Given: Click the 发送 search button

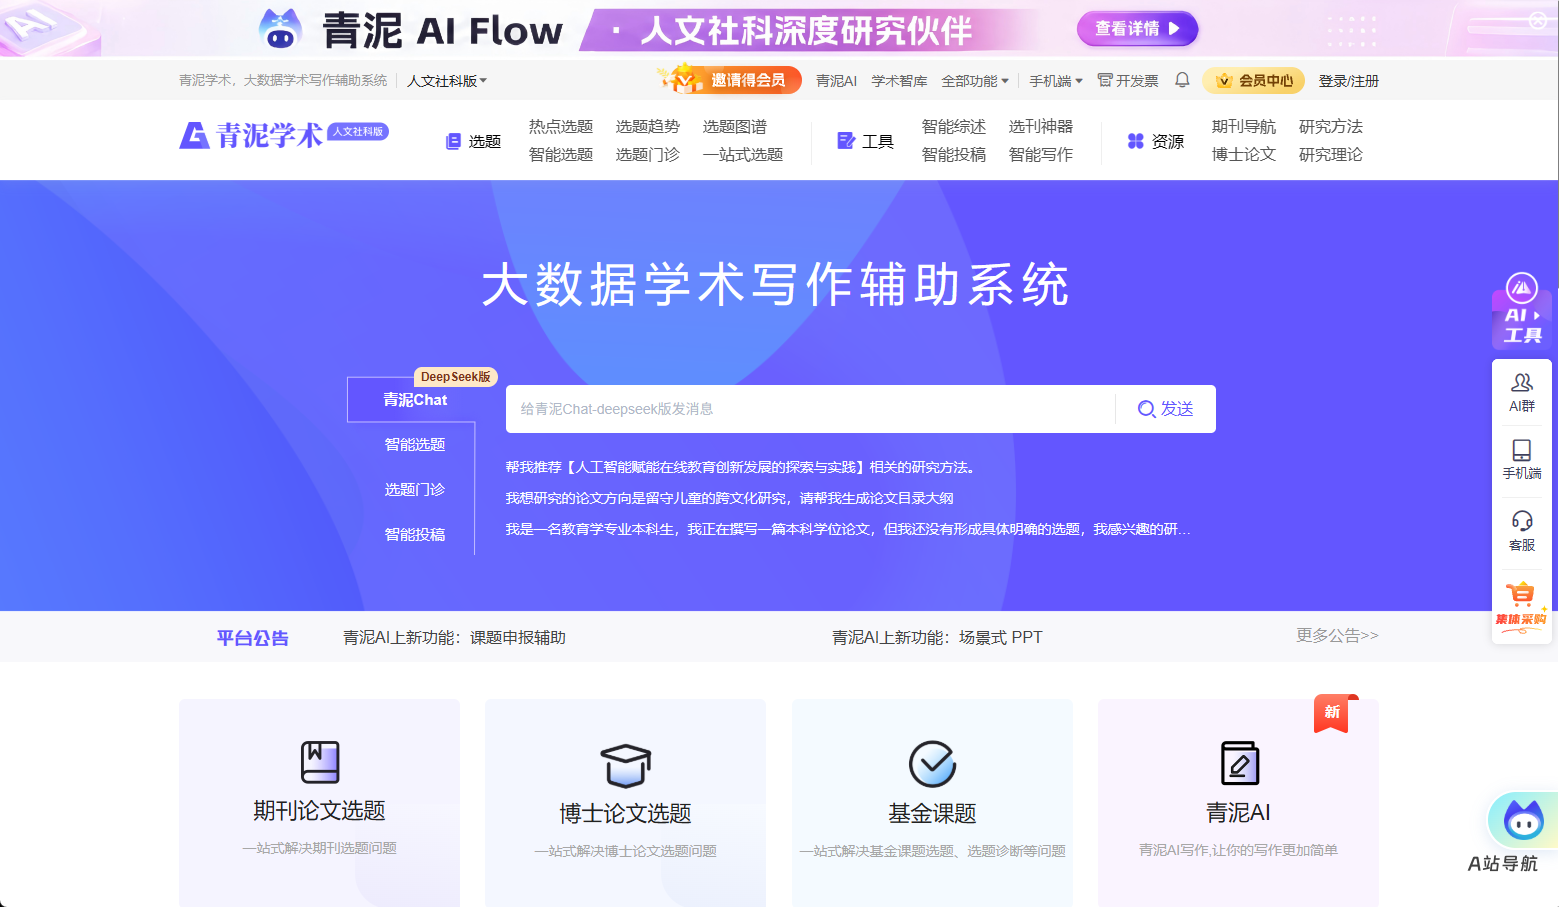Looking at the screenshot, I should click(1166, 409).
